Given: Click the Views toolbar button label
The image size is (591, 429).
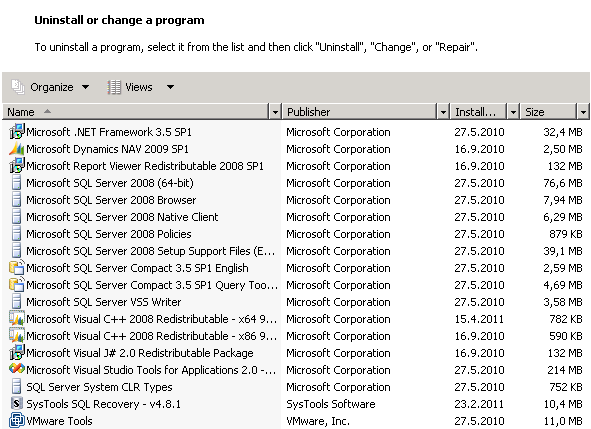Looking at the screenshot, I should tap(139, 87).
